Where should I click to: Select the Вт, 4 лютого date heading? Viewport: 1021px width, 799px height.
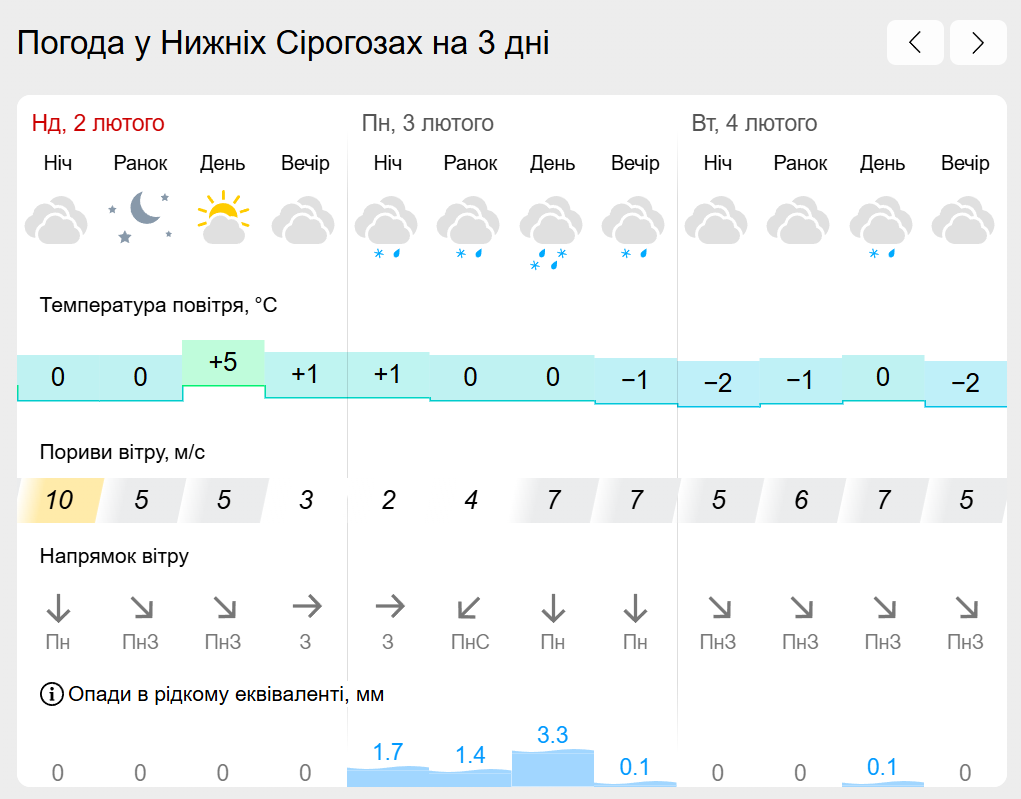[x=754, y=123]
